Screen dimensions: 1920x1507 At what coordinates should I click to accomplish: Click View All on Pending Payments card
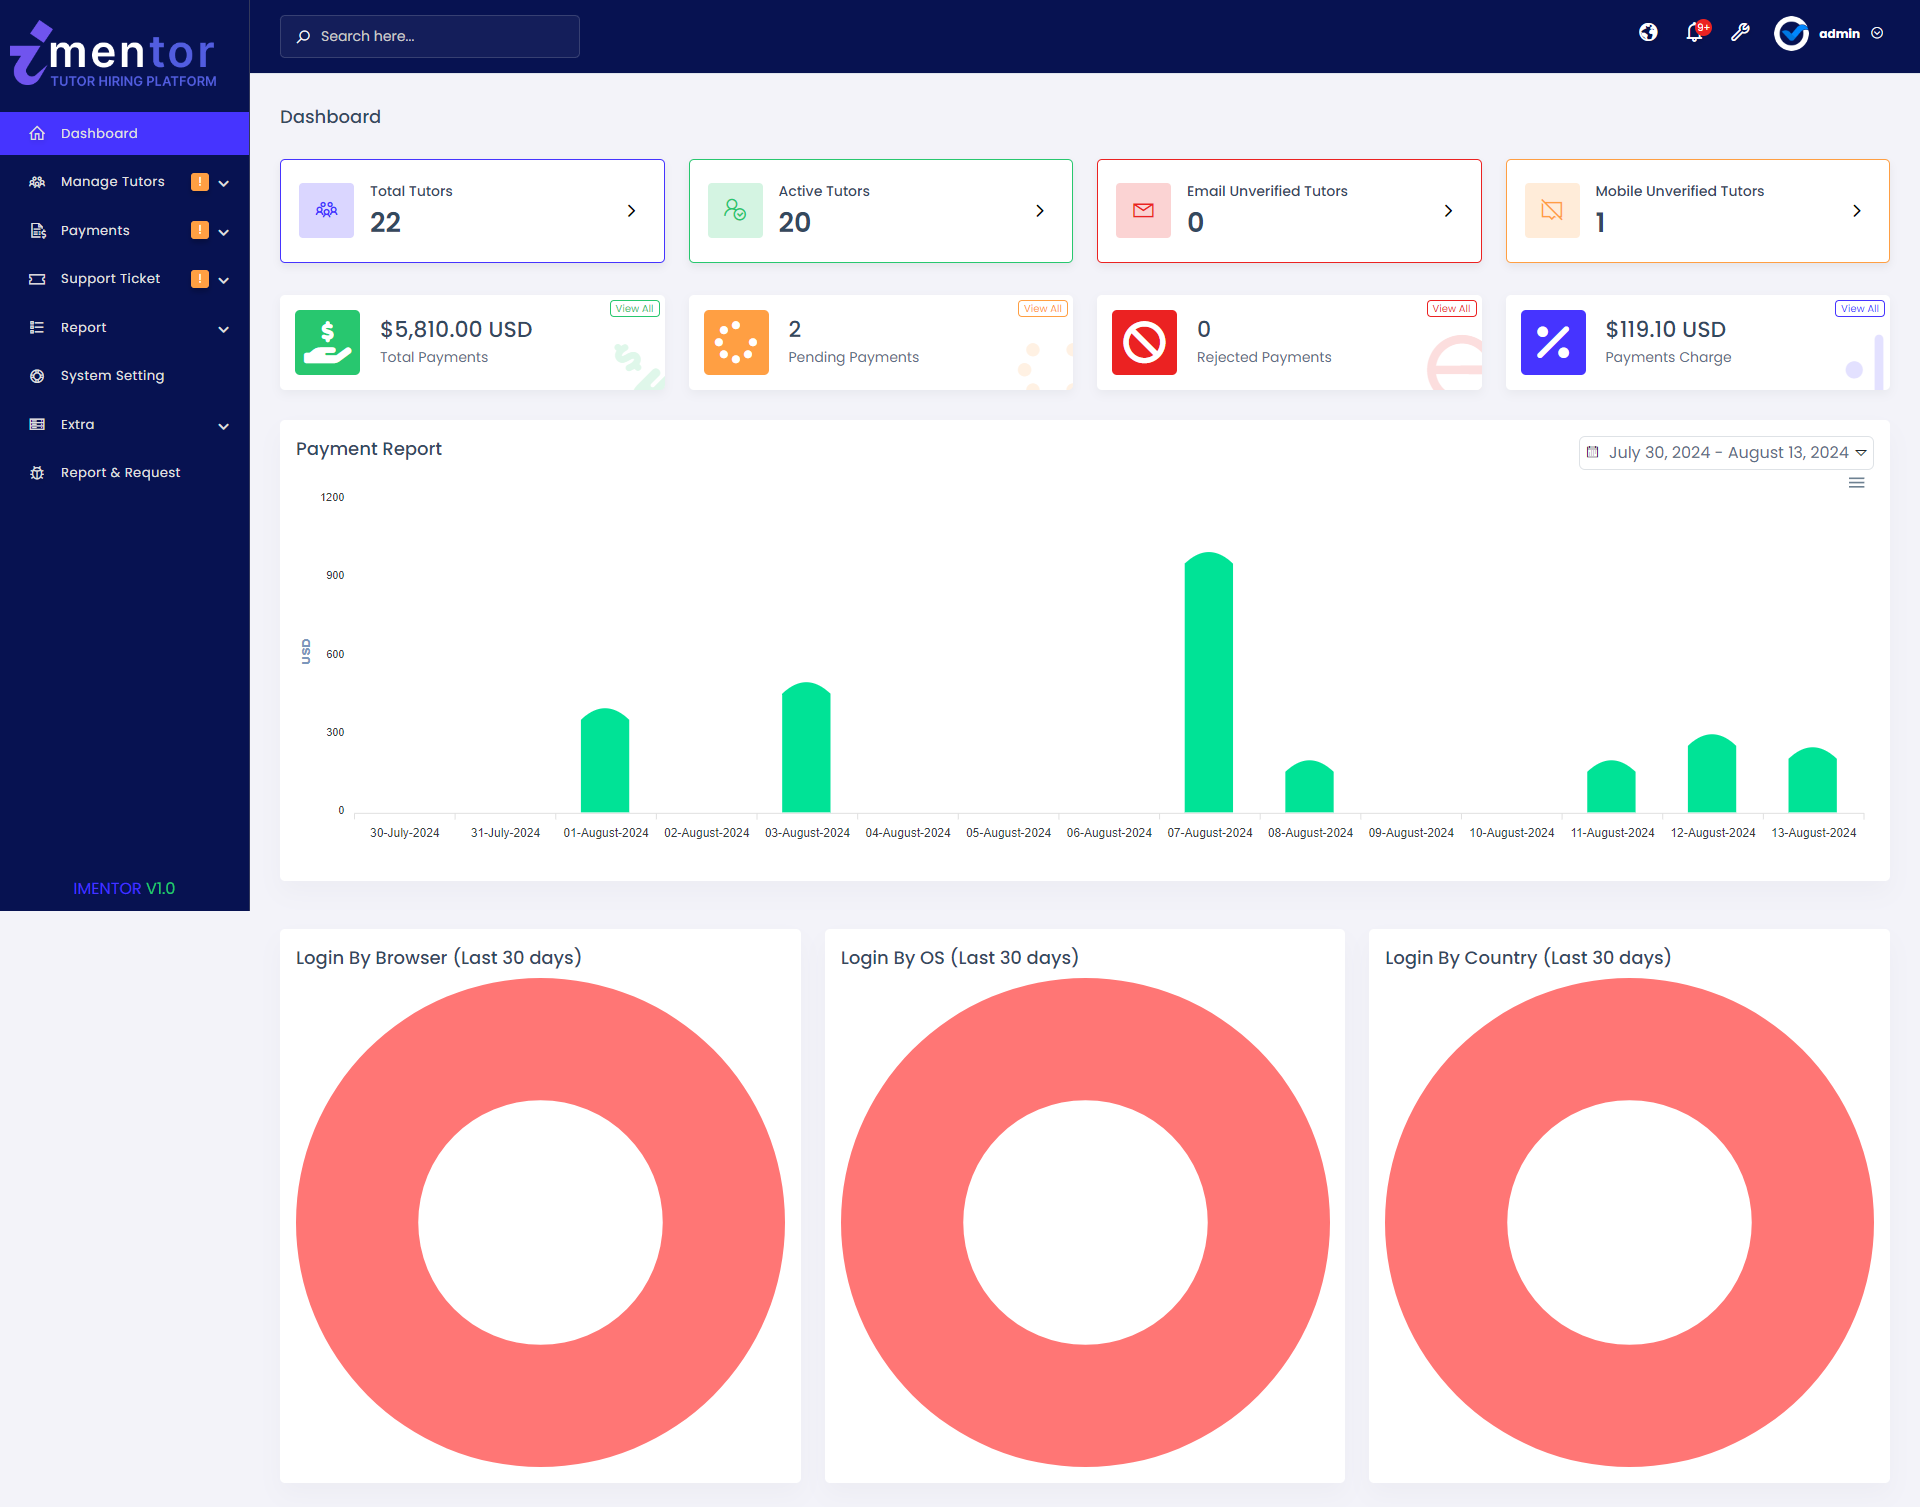point(1042,308)
